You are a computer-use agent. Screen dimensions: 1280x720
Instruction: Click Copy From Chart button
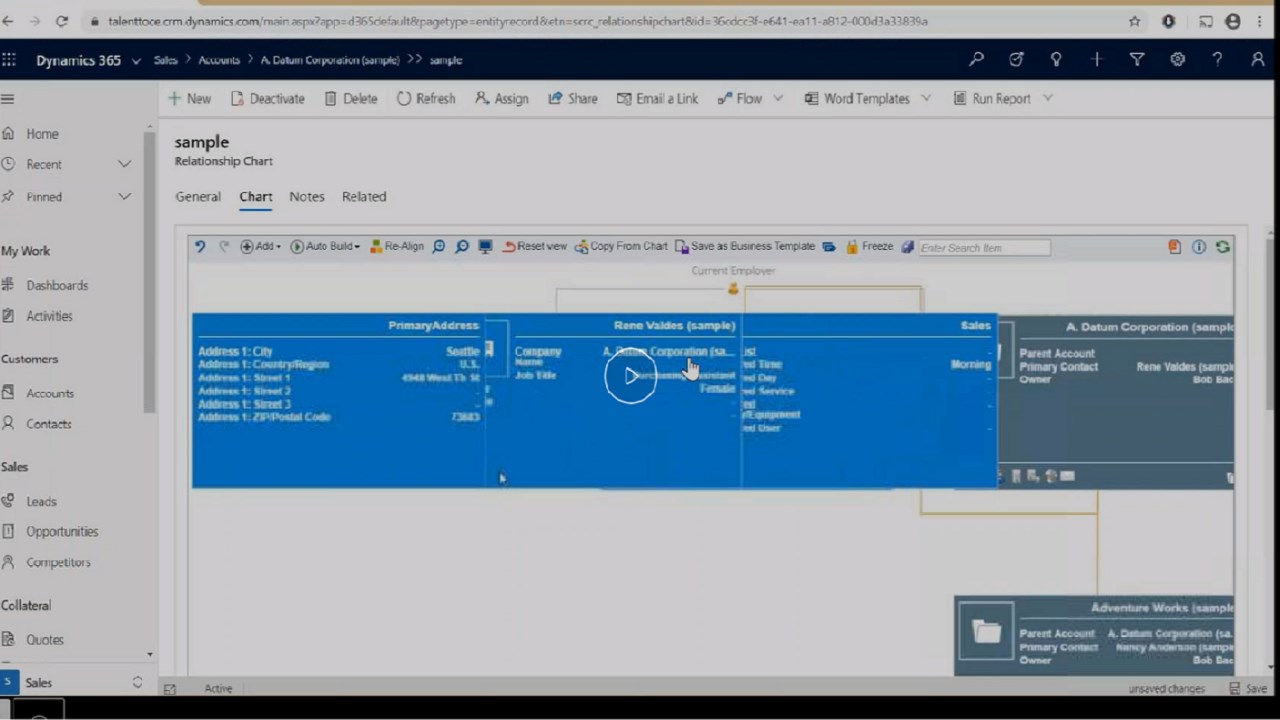tap(621, 246)
